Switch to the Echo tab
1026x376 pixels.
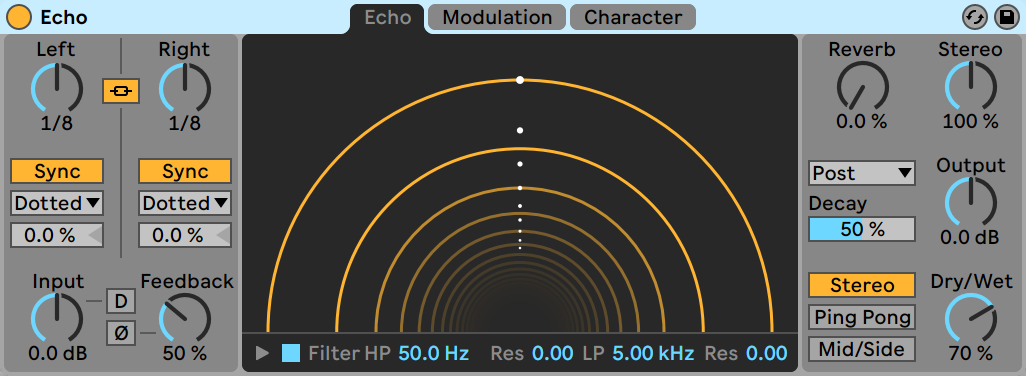pyautogui.click(x=387, y=17)
